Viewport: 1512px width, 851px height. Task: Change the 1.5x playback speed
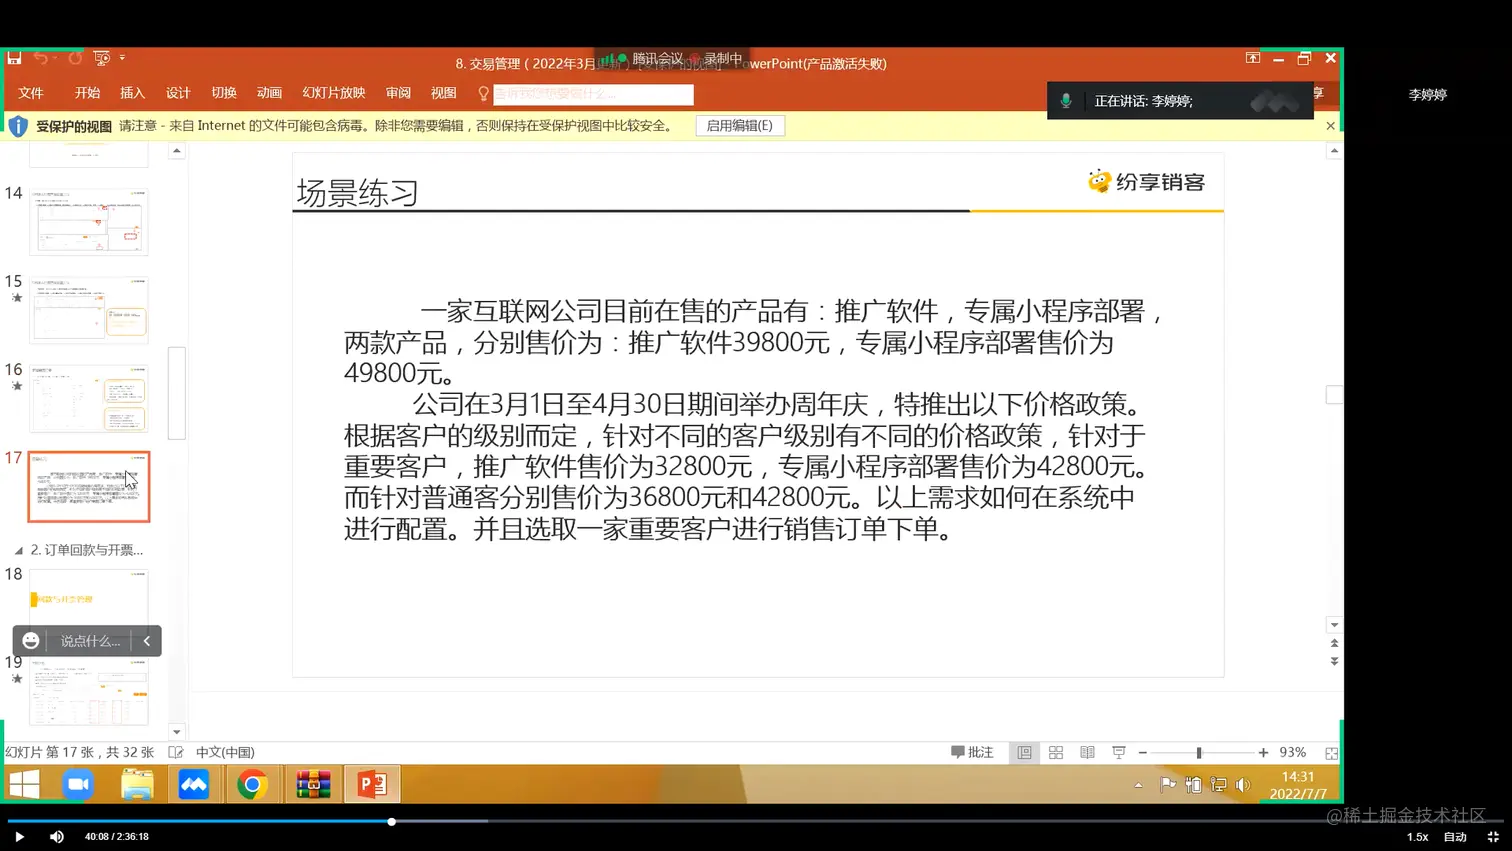coord(1417,837)
